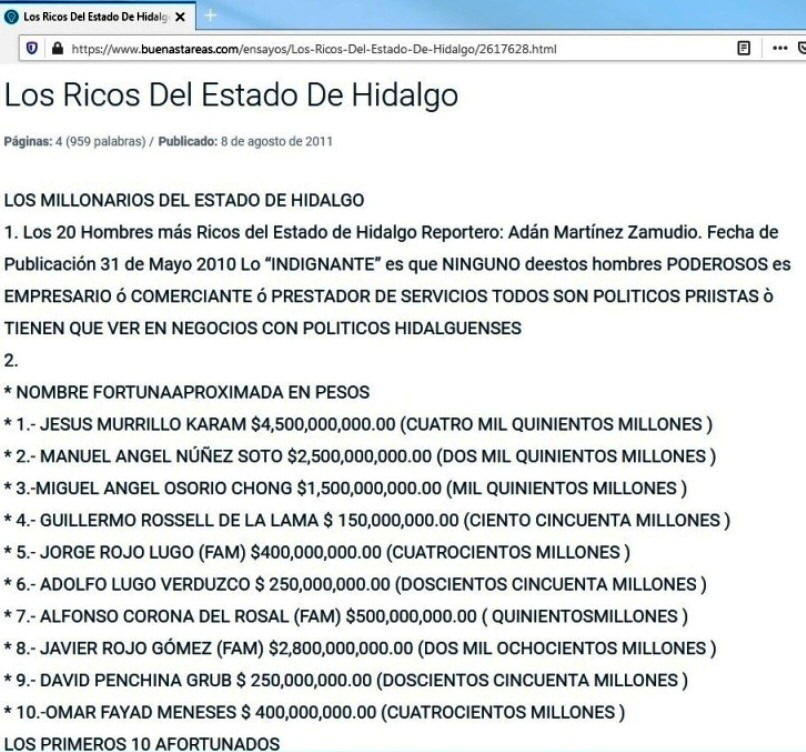Click the Los Ricos tab favicon
This screenshot has height=752, width=806.
tap(11, 17)
